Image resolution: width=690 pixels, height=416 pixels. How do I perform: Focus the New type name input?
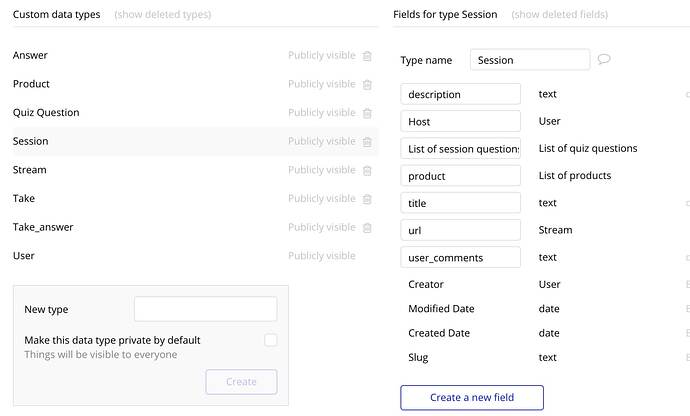tap(206, 309)
